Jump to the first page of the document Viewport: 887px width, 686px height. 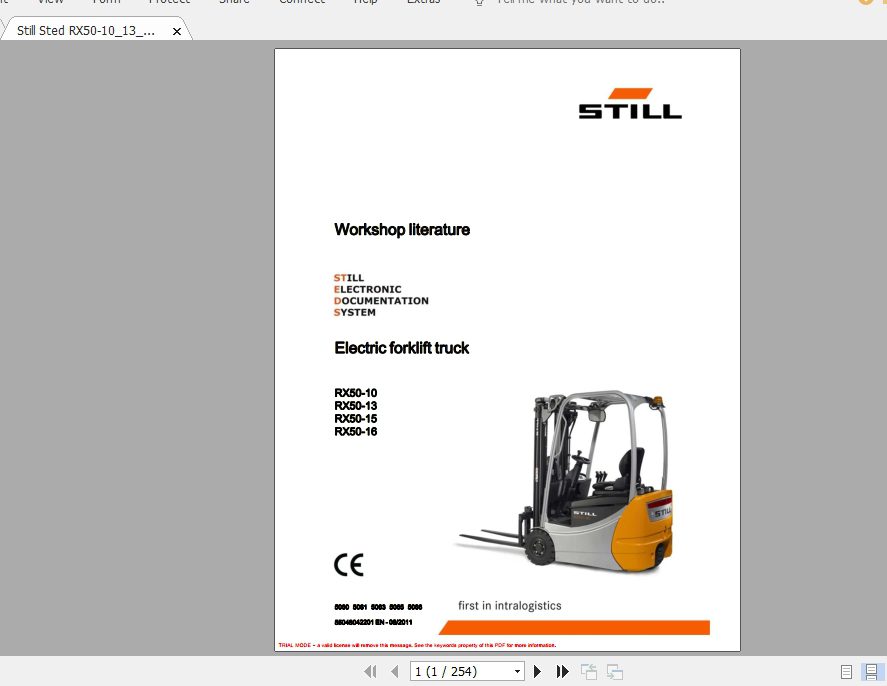(371, 671)
